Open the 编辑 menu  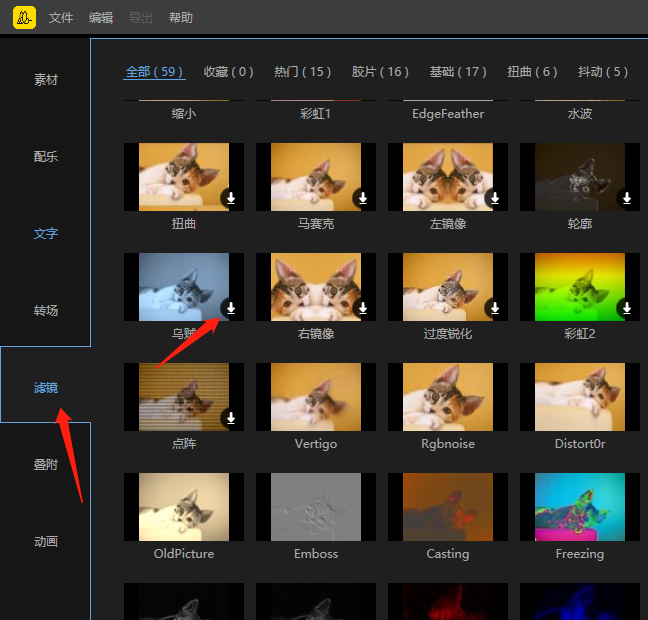[x=101, y=18]
